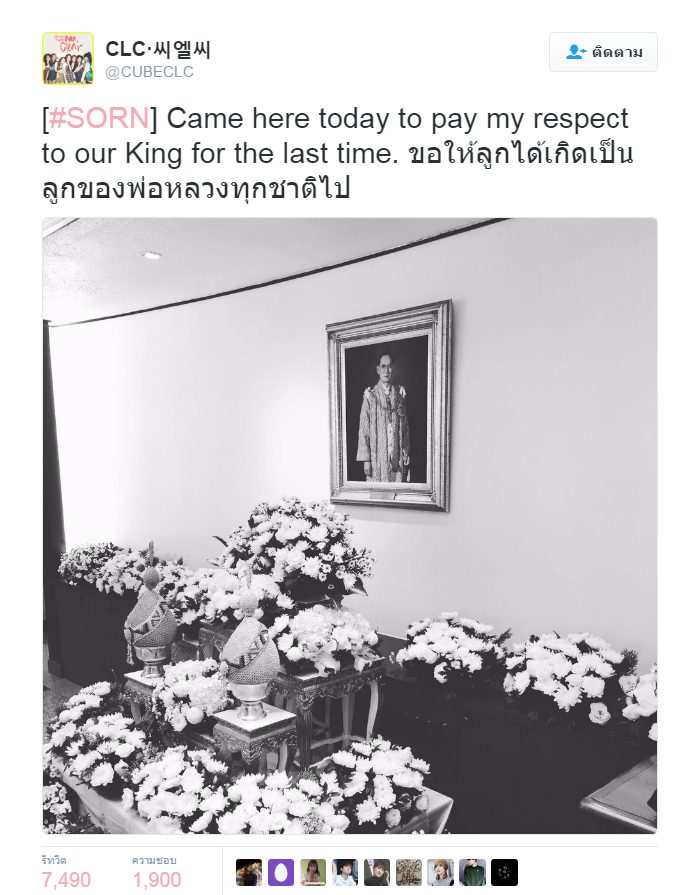
Task: Open the purple egg default avatar
Action: pos(281,873)
